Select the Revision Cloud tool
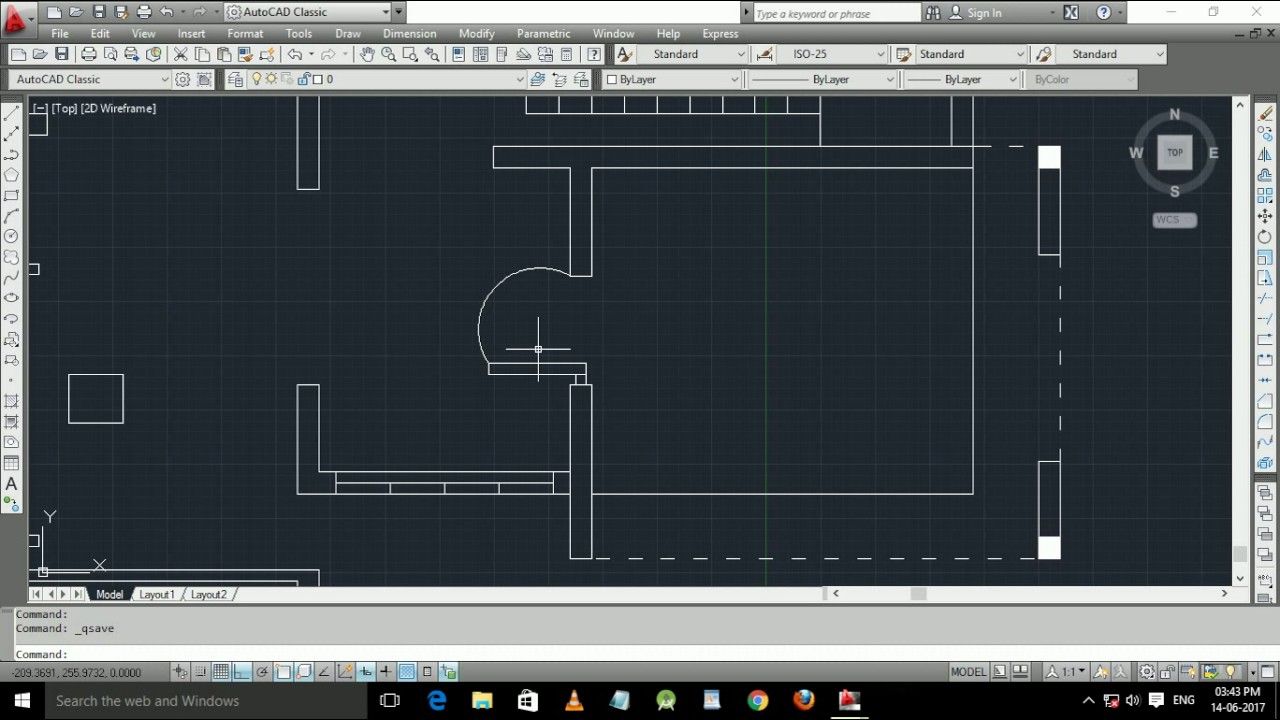Image resolution: width=1280 pixels, height=720 pixels. (12, 257)
